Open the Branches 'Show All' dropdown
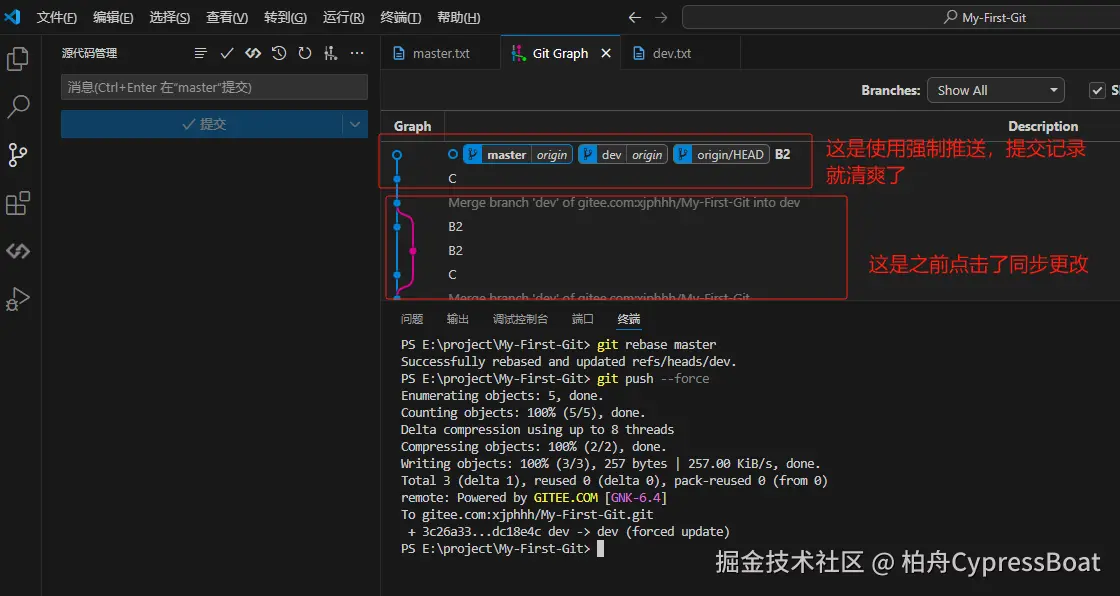1120x596 pixels. pos(996,90)
